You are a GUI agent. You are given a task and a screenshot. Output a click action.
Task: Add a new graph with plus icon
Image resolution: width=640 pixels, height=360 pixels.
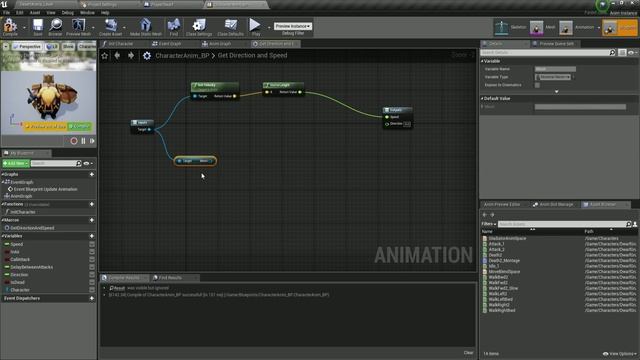92,174
